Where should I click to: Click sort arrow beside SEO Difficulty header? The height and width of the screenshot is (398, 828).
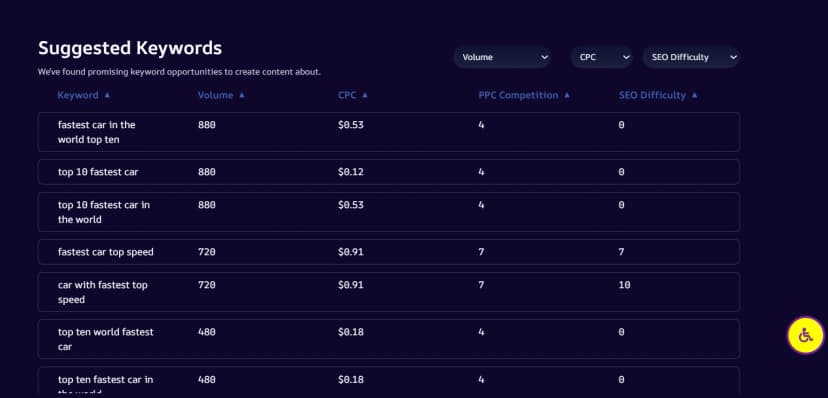(x=694, y=95)
